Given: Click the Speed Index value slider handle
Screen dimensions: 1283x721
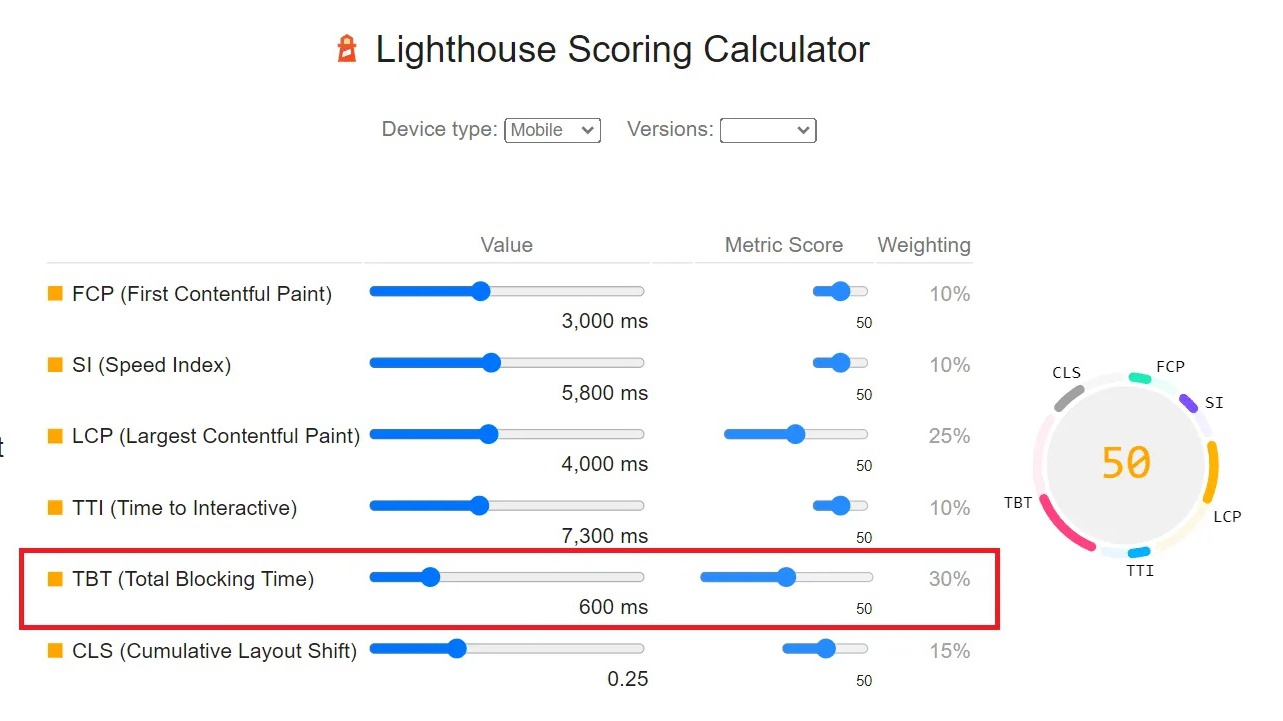Looking at the screenshot, I should coord(491,362).
